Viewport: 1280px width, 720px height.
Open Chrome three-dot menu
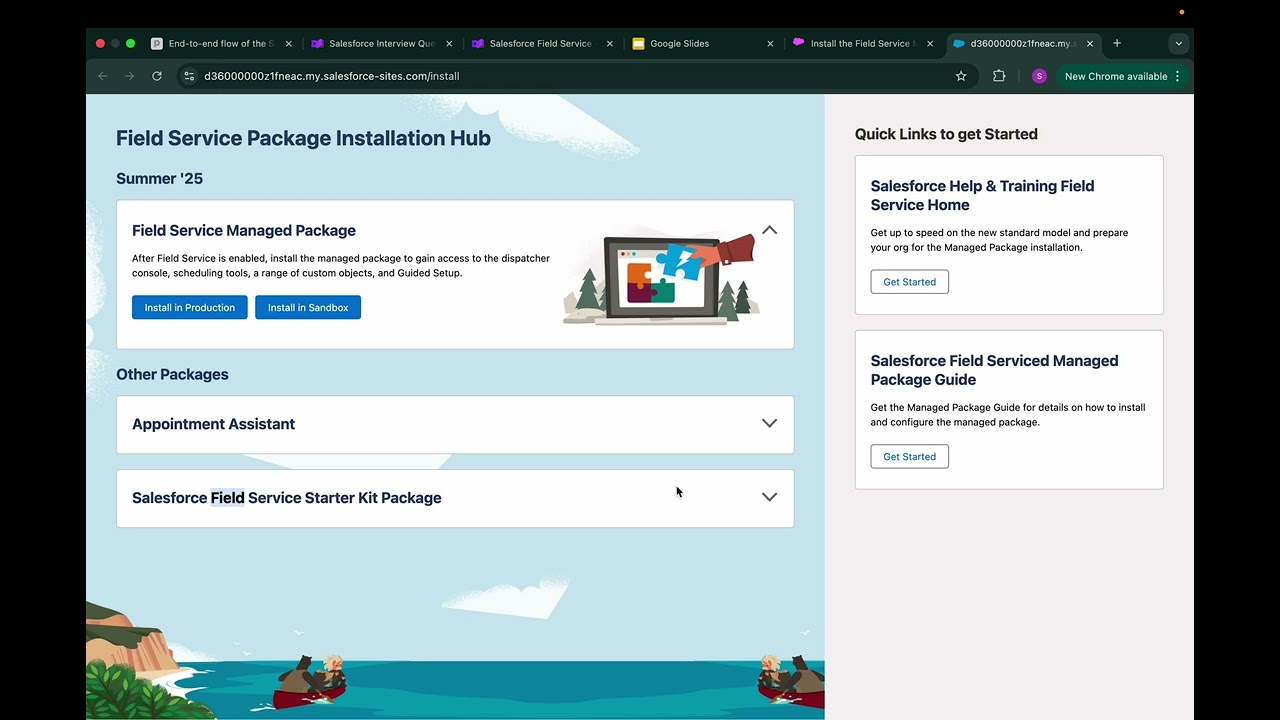pyautogui.click(x=1177, y=76)
